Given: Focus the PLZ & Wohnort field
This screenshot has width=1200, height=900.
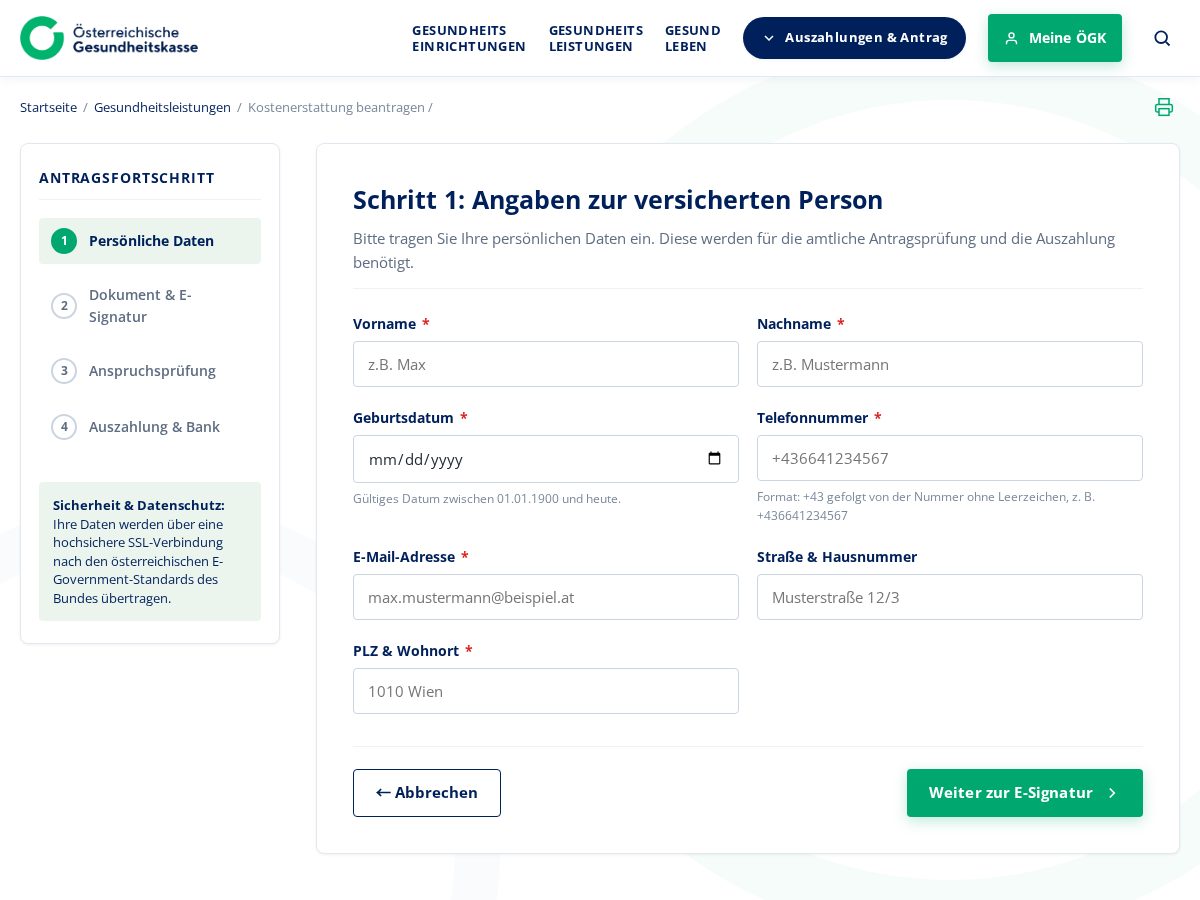Looking at the screenshot, I should [x=546, y=691].
